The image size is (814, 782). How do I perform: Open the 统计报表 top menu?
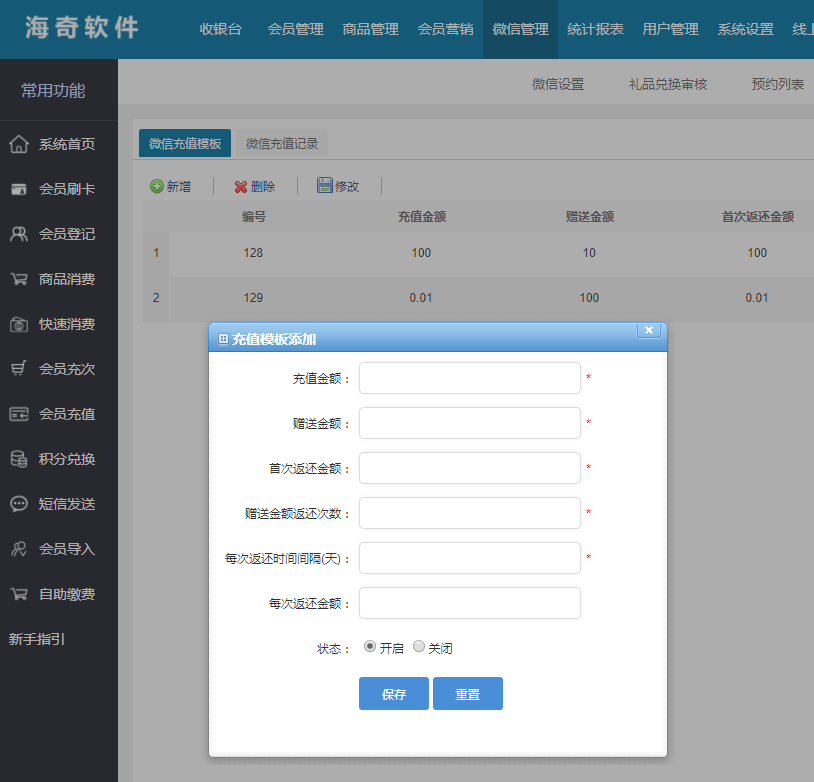tap(595, 29)
